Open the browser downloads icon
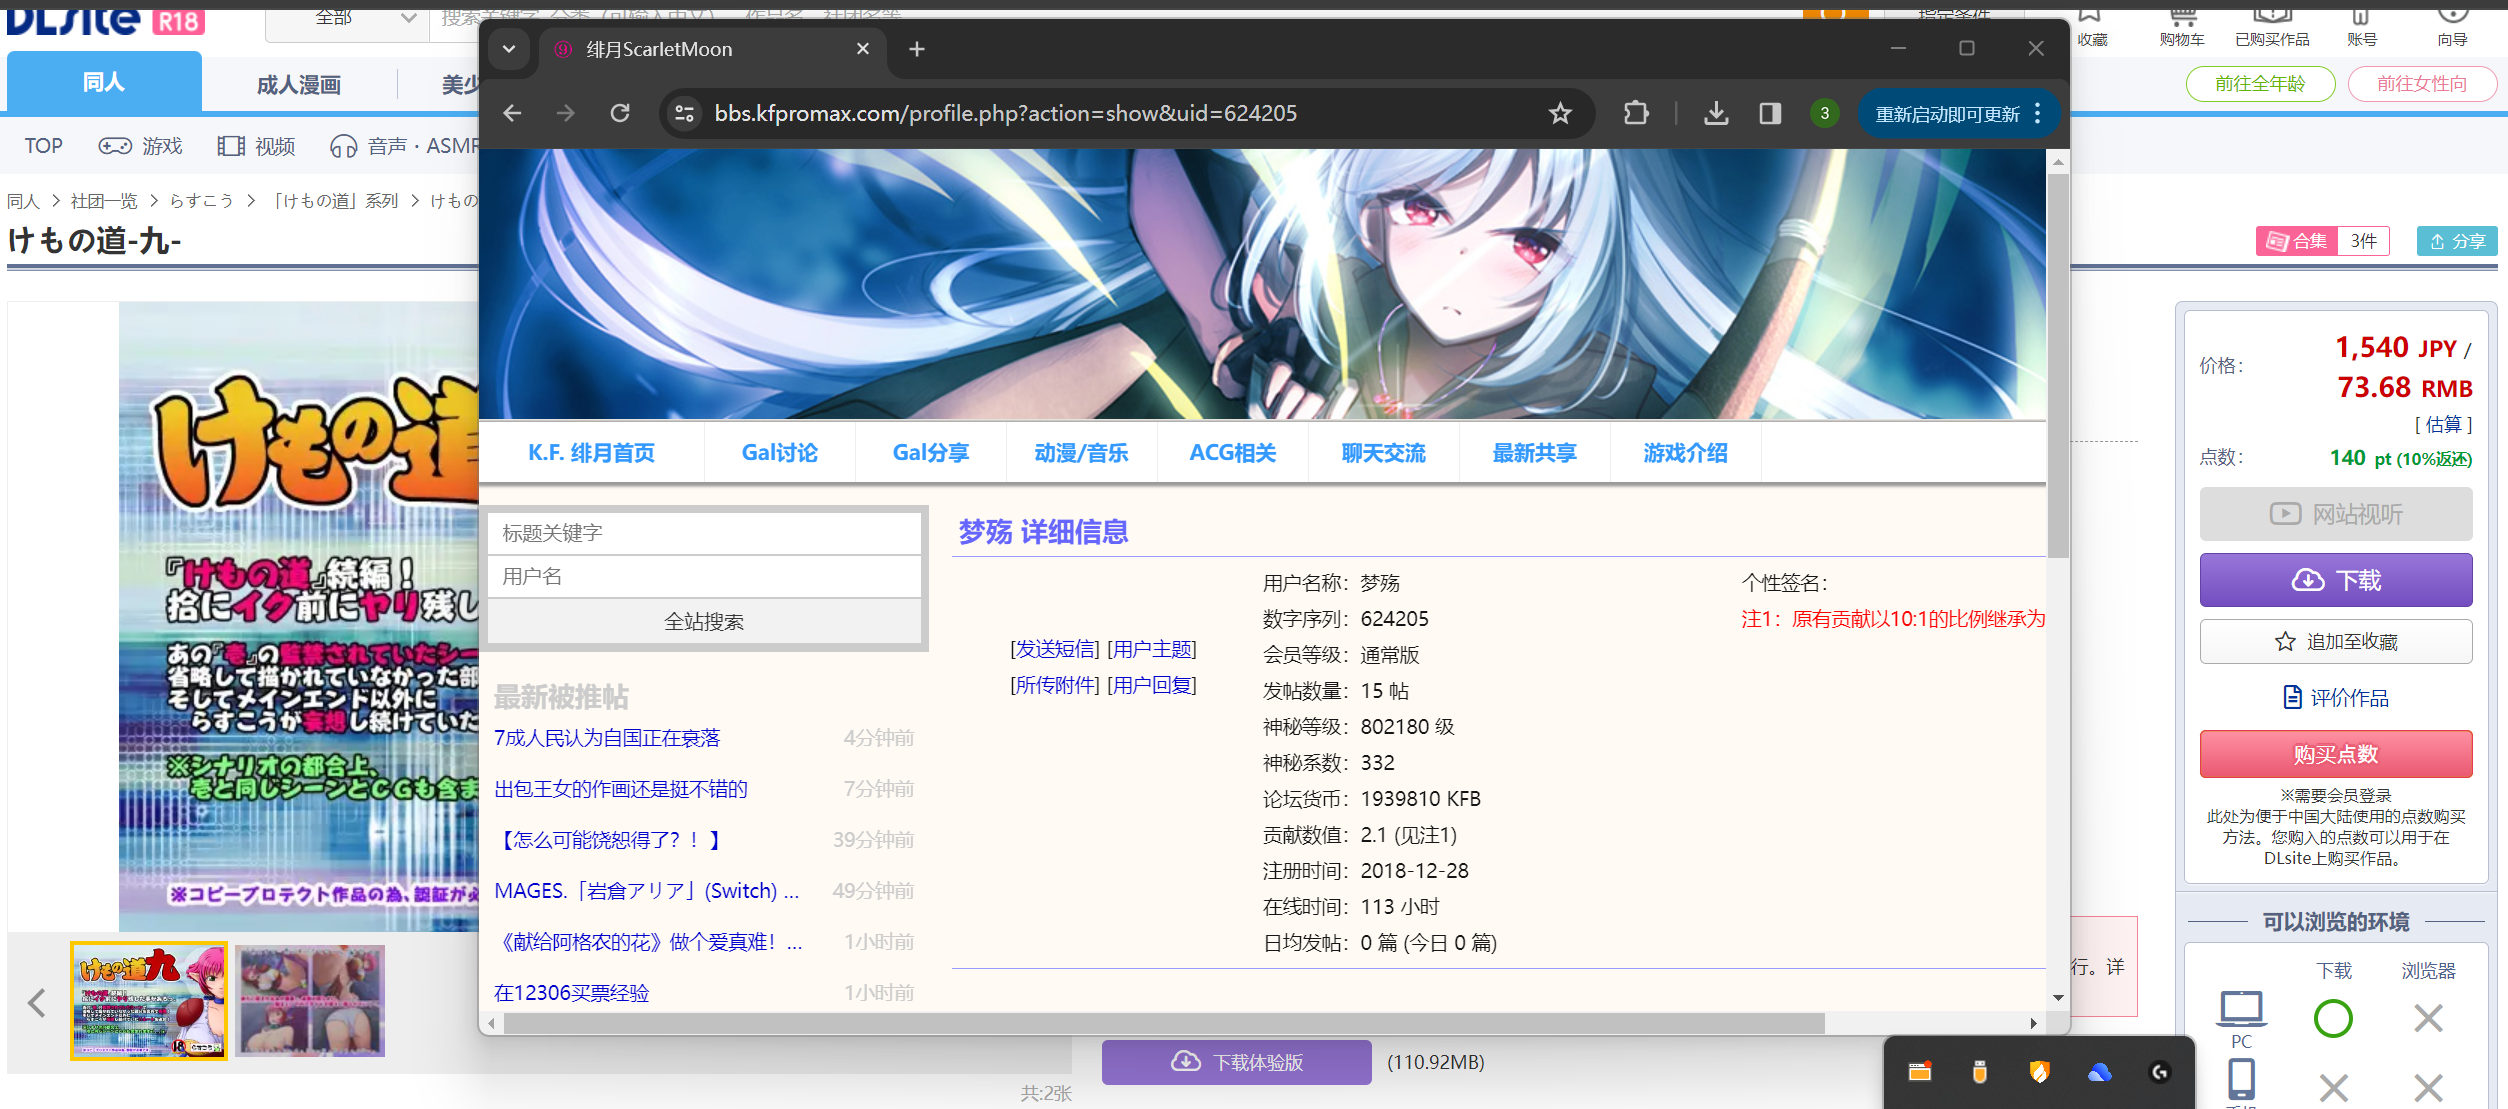This screenshot has height=1109, width=2508. click(1716, 113)
